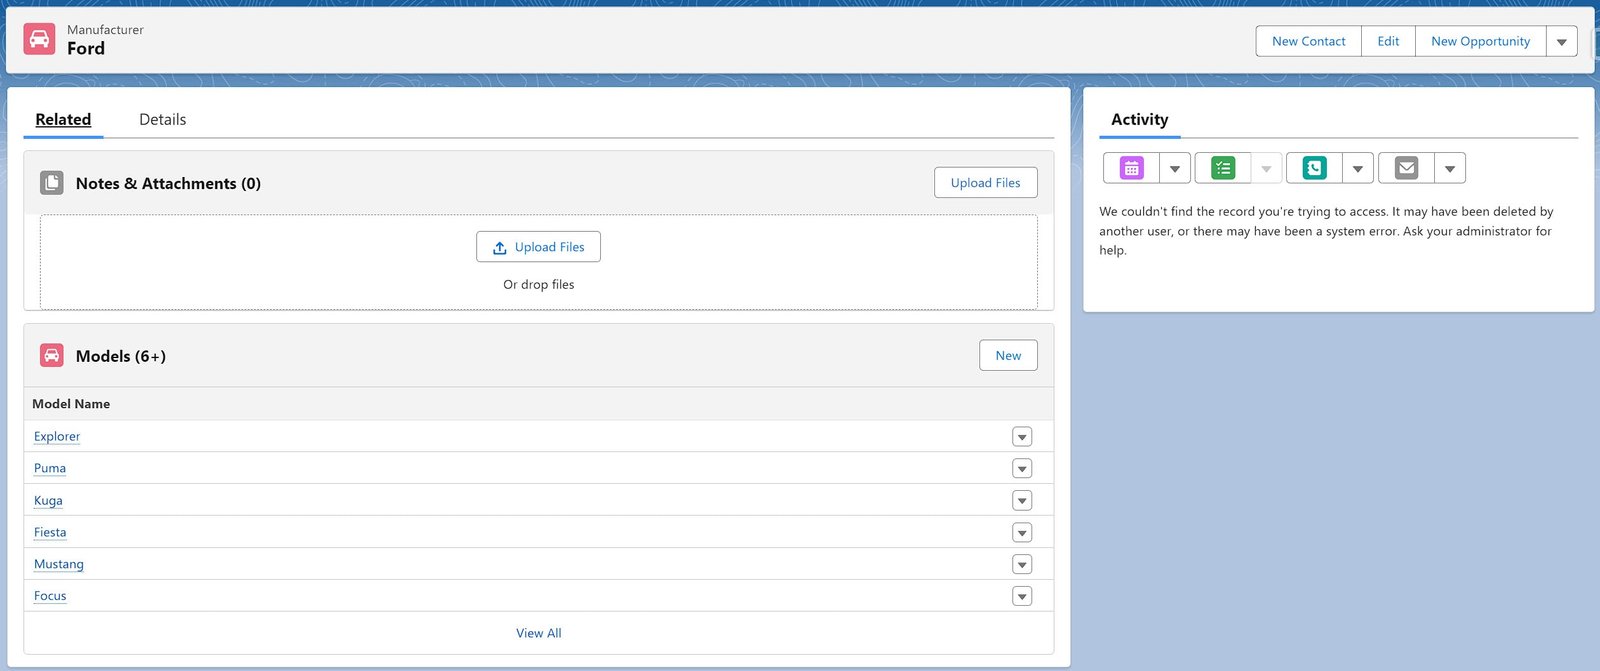This screenshot has width=1600, height=671.
Task: Show row actions for Focus model
Action: [x=1022, y=597]
